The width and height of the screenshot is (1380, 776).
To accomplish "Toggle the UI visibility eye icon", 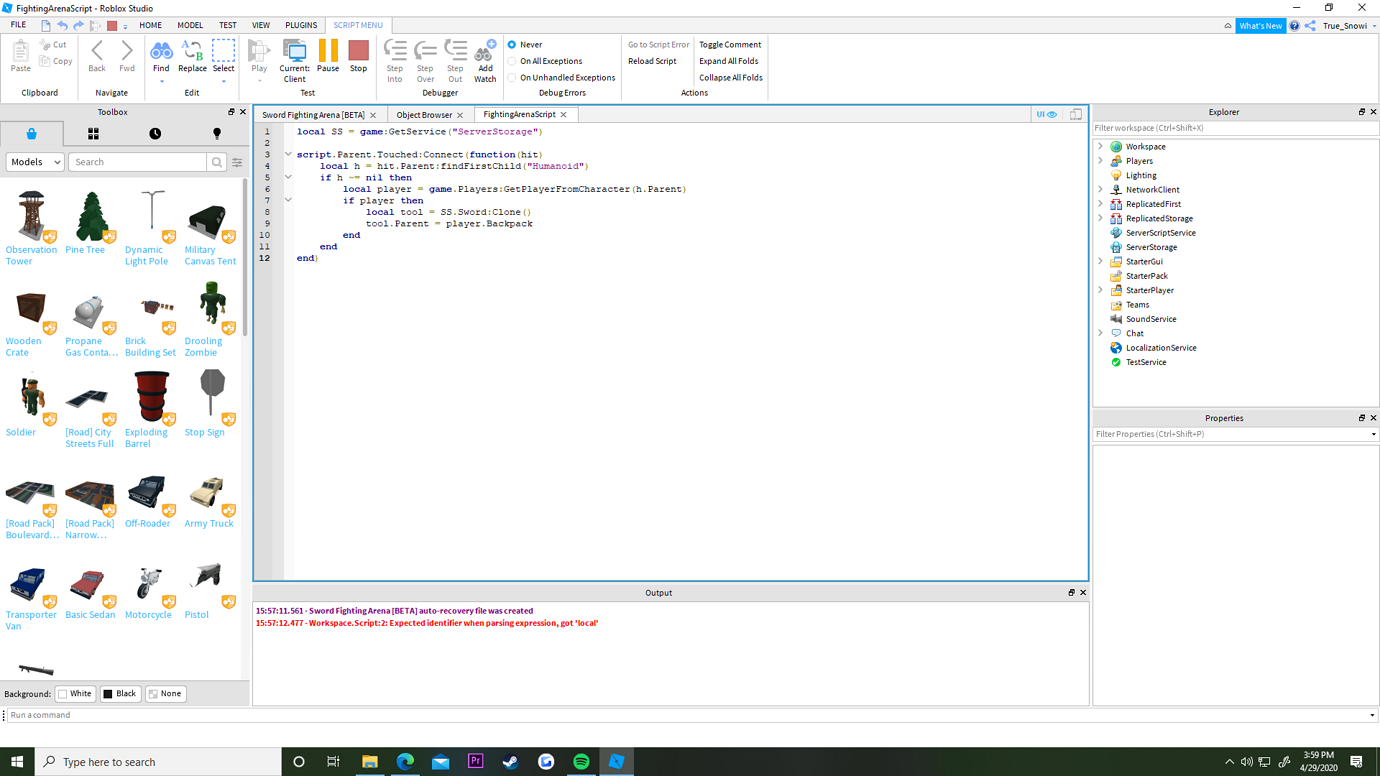I will coord(1047,114).
